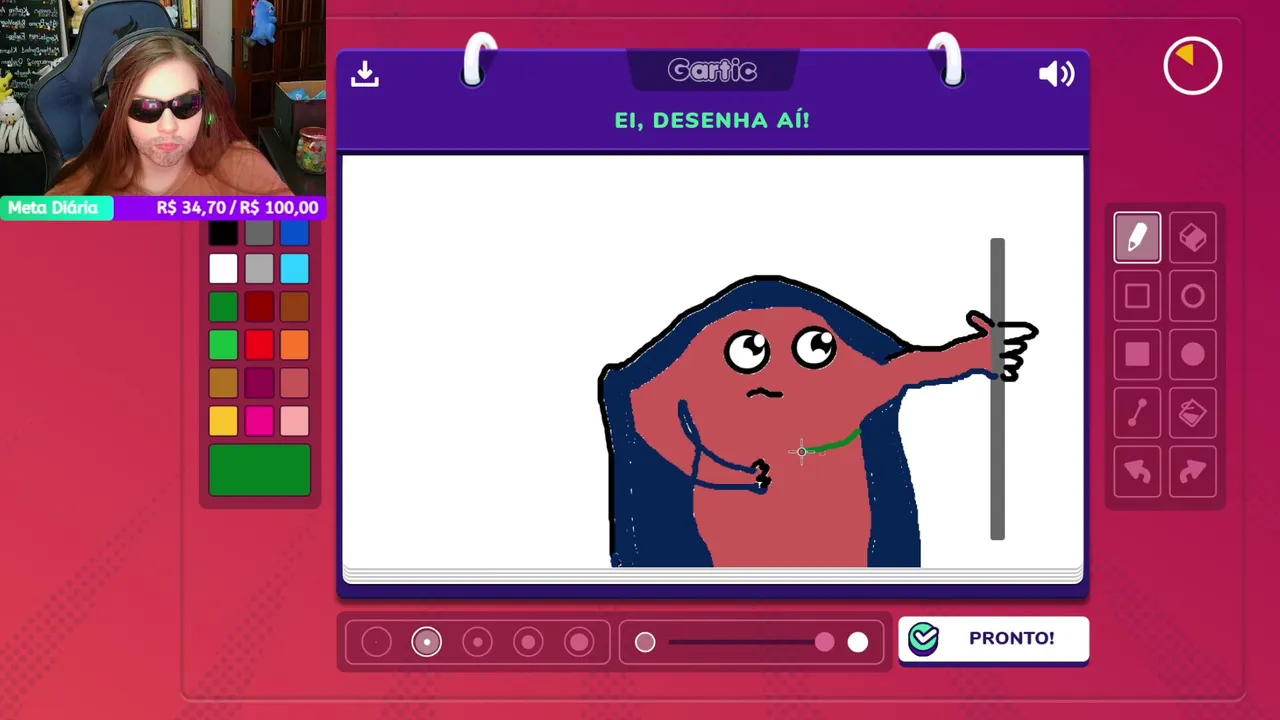Pick the white color swatch
The image size is (1280, 720).
click(223, 269)
